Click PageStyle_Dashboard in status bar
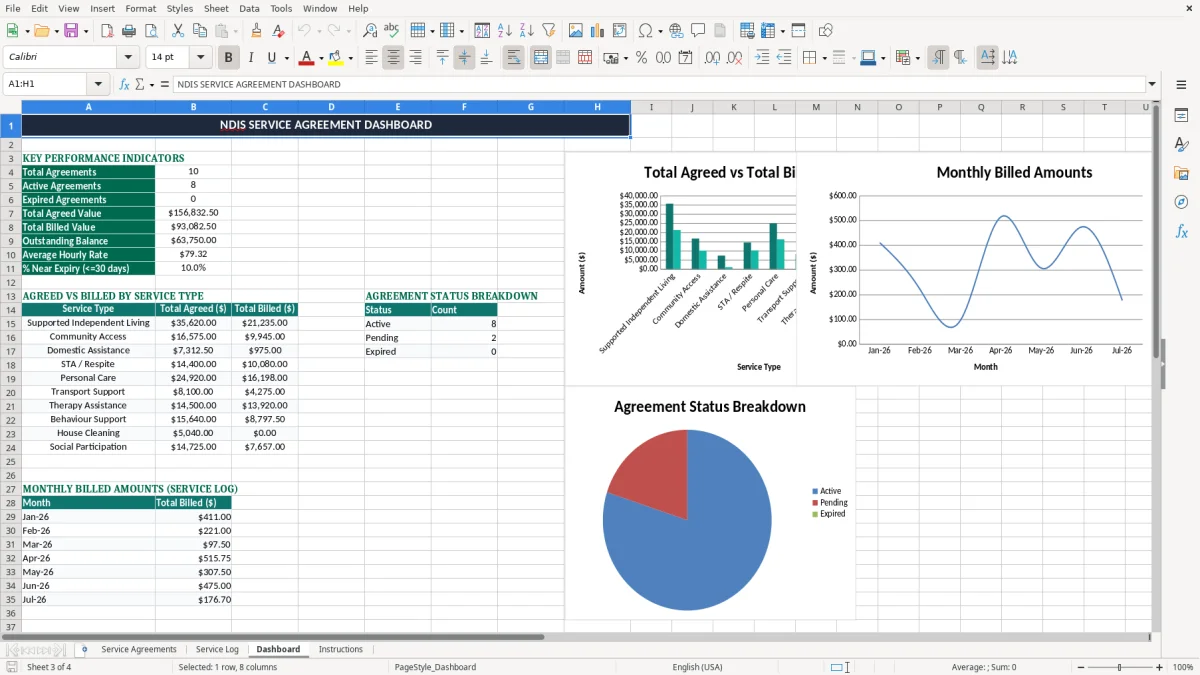The image size is (1200, 675). click(x=435, y=667)
